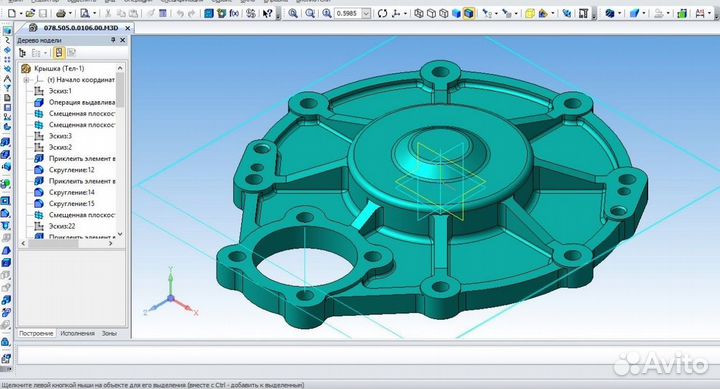This screenshot has height=389, width=720.
Task: Switch to hidden lines removed display
Action: (431, 13)
